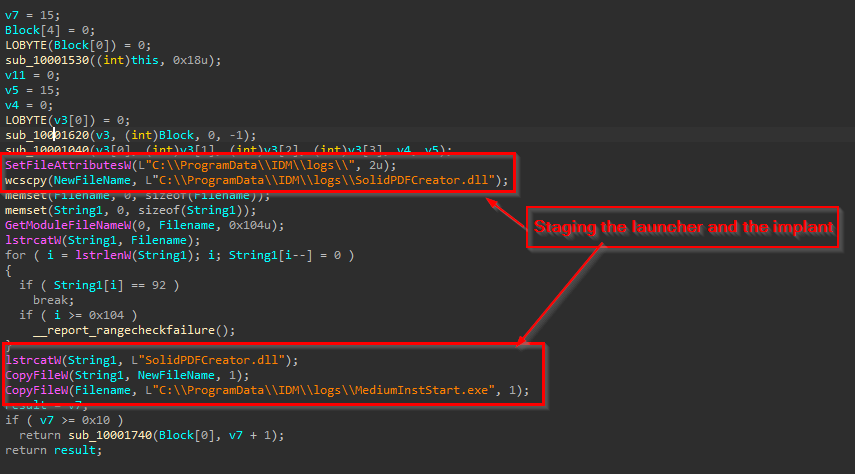The width and height of the screenshot is (855, 474).
Task: Select lstrcatW(String1, Filename) line
Action: coord(103,241)
